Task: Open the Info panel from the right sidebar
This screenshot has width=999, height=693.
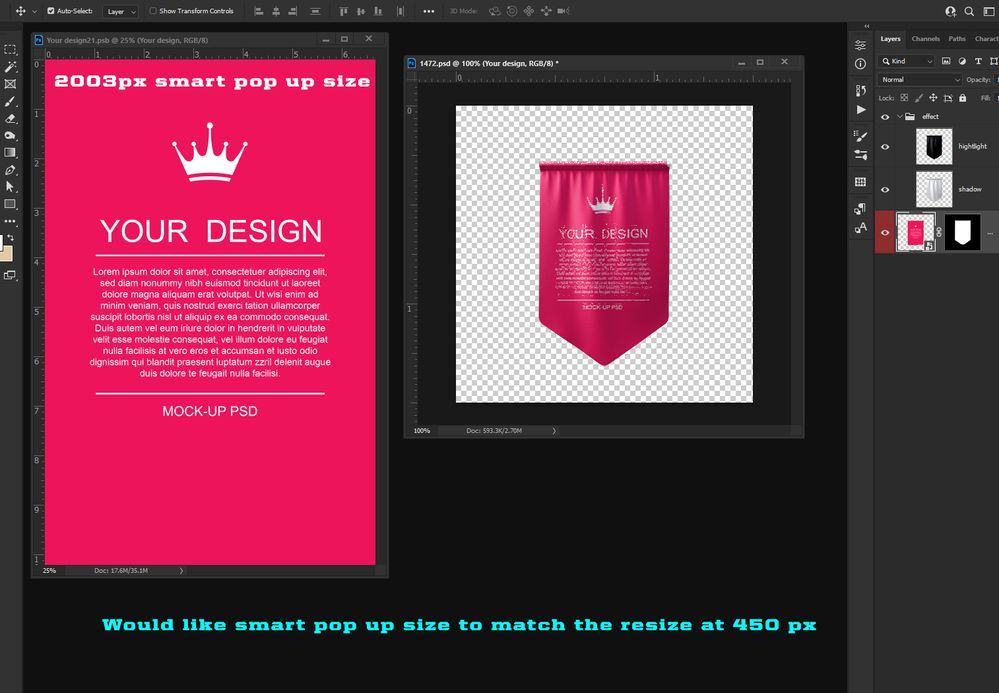Action: 860,62
